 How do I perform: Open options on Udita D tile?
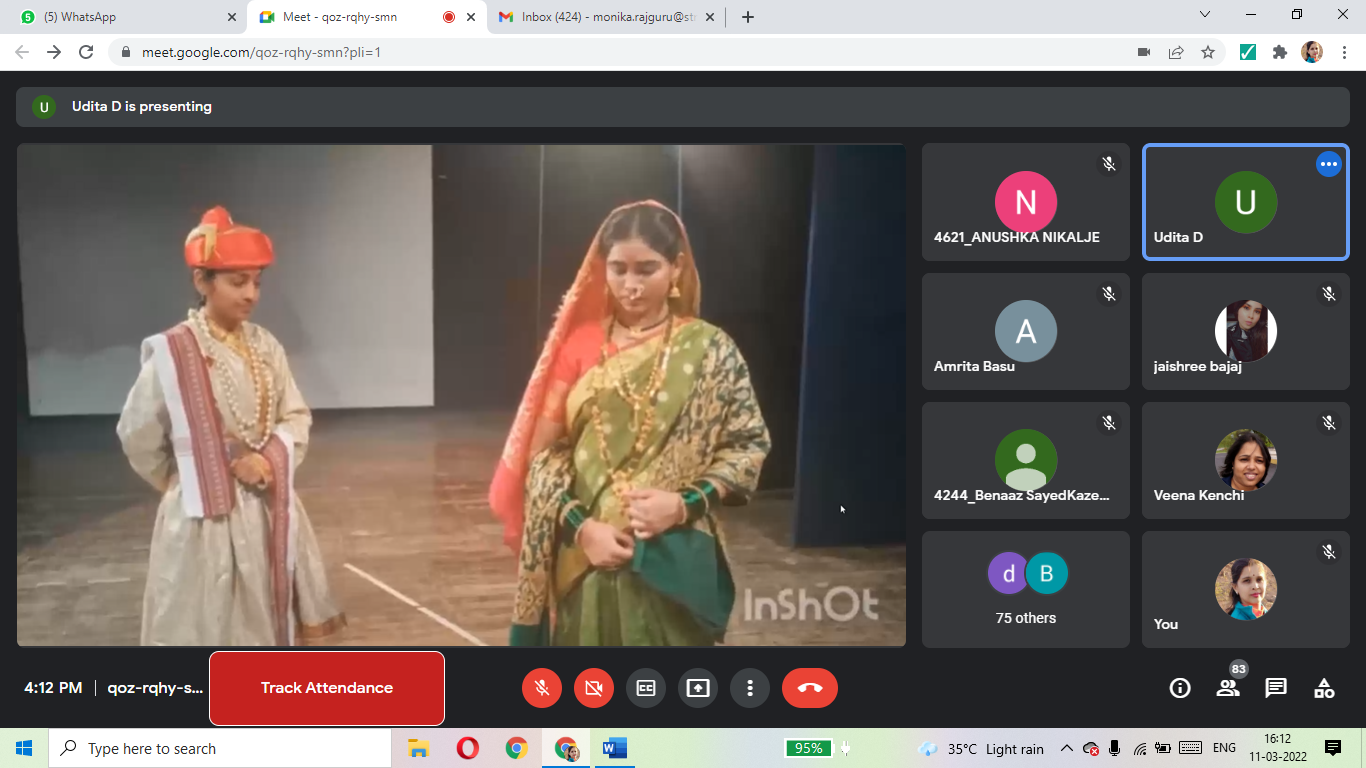pyautogui.click(x=1328, y=164)
